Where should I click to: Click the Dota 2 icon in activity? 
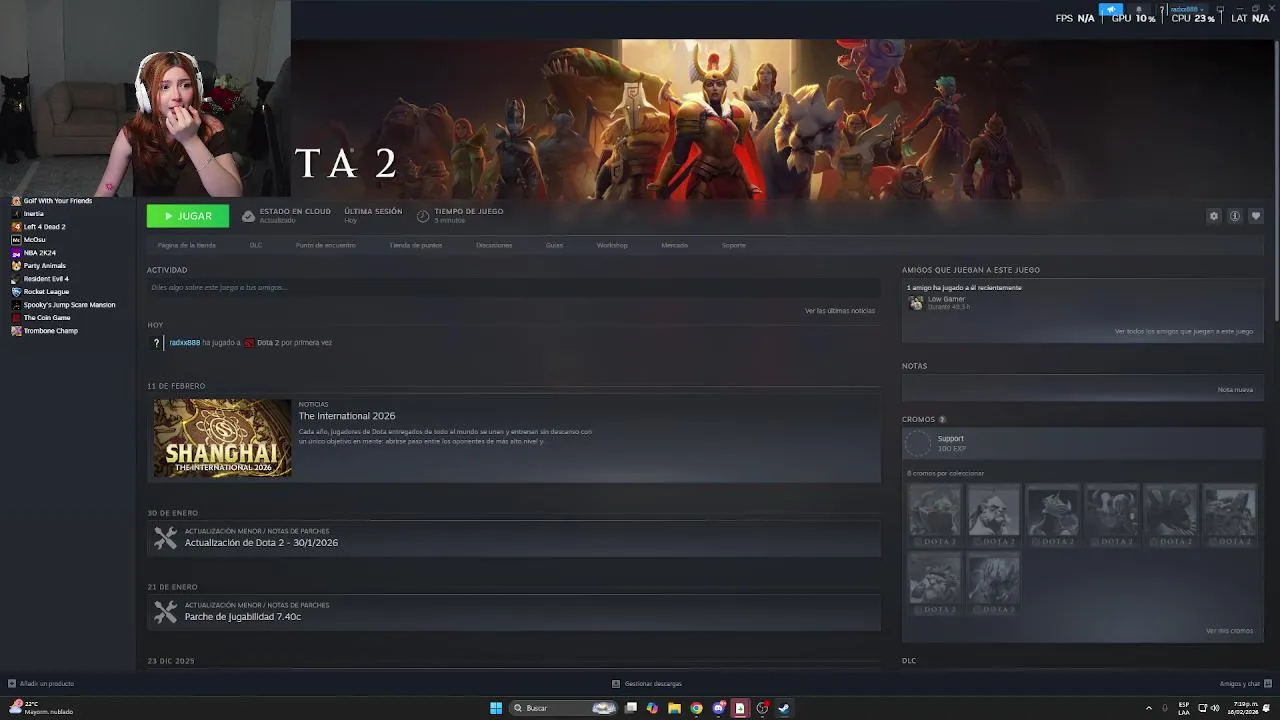point(250,343)
